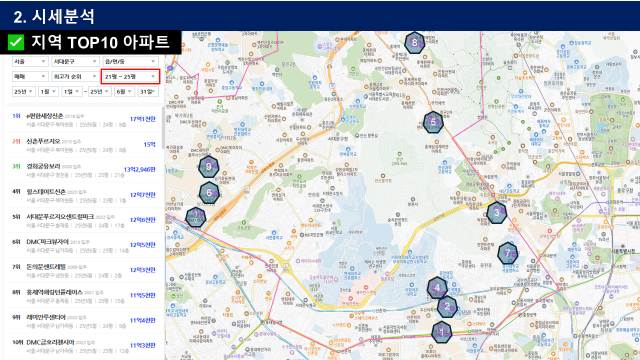Click the 11억5천만 price of rank 8
The height and width of the screenshot is (360, 640).
tap(143, 295)
